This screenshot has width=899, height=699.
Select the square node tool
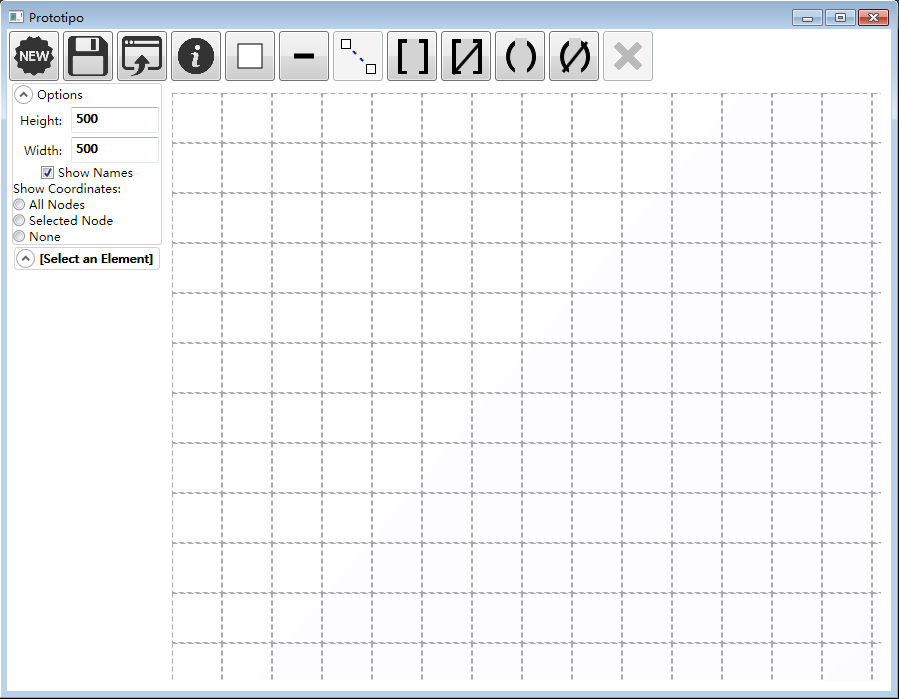click(250, 56)
